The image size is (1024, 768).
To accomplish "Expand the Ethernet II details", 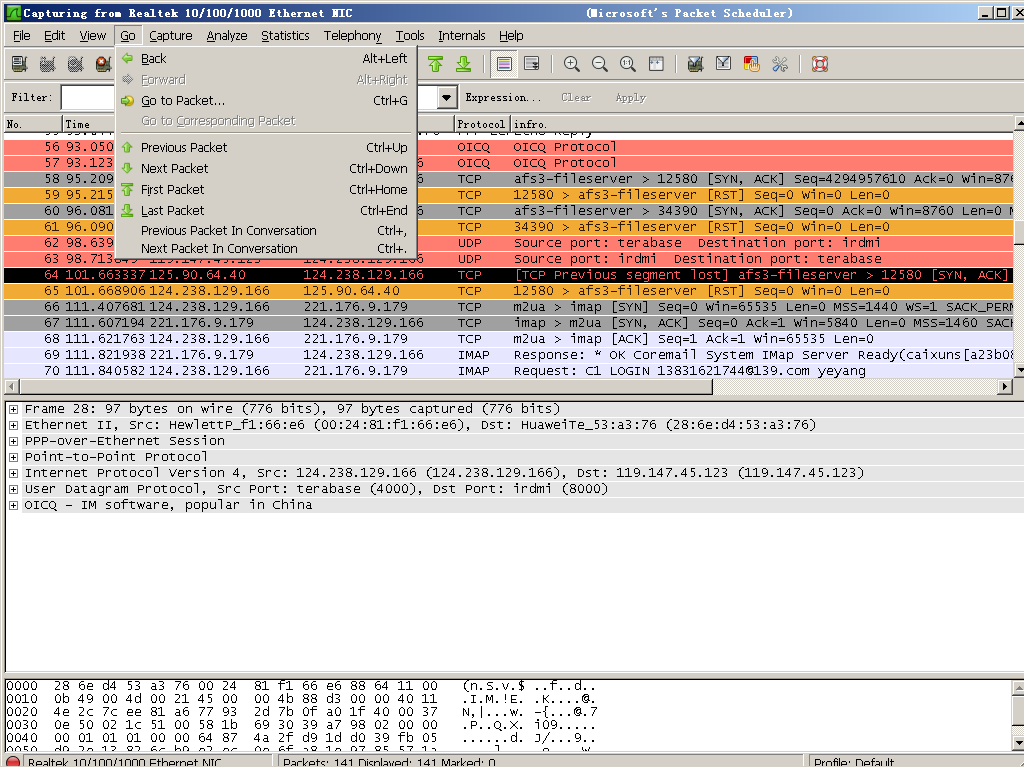I will tap(13, 425).
